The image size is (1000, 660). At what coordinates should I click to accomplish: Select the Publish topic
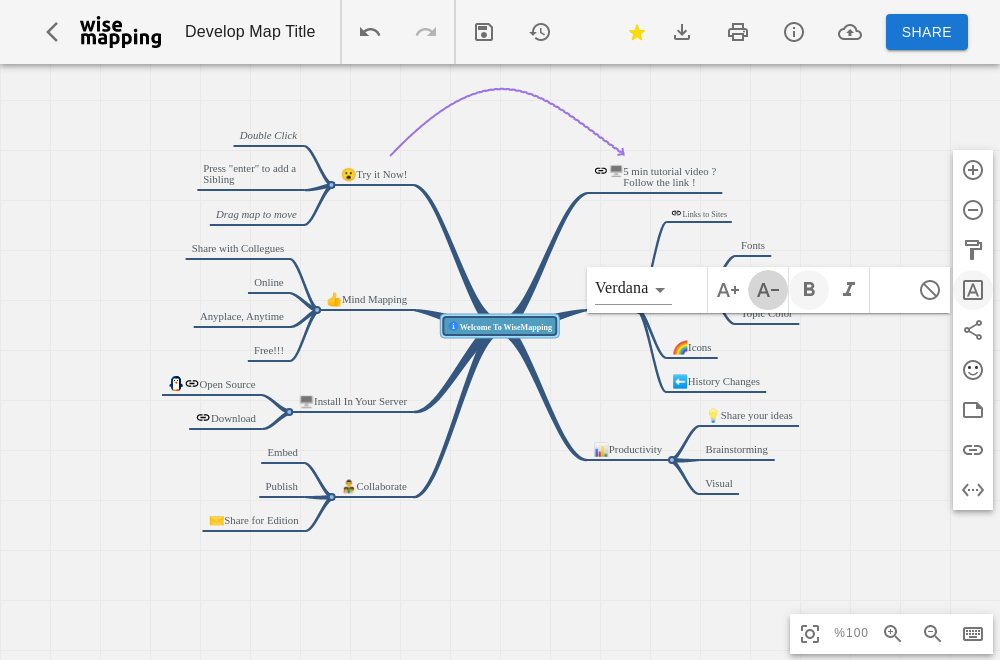click(x=282, y=486)
